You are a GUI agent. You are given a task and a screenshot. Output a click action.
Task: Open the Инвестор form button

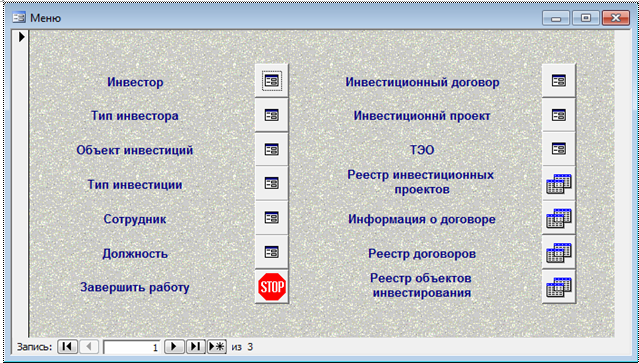pyautogui.click(x=272, y=80)
